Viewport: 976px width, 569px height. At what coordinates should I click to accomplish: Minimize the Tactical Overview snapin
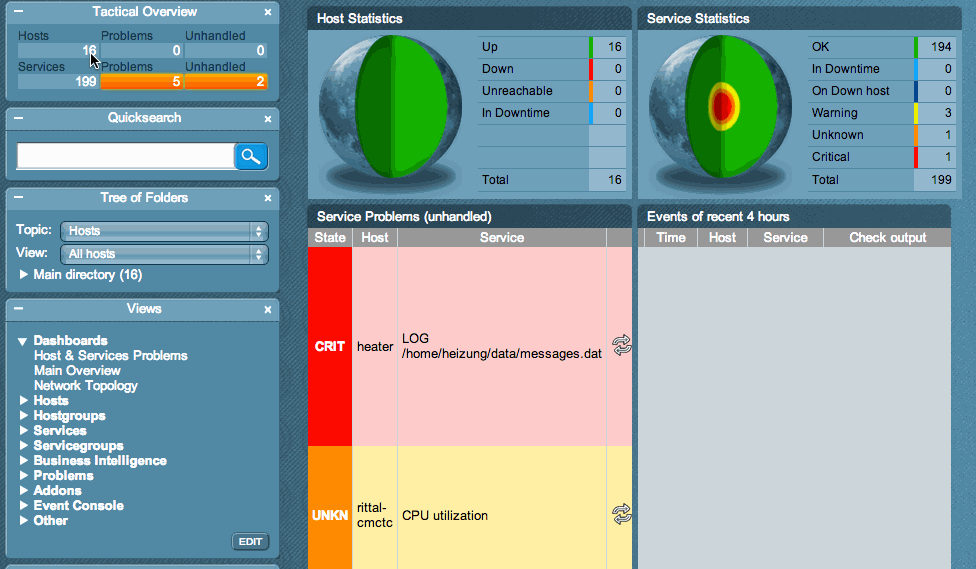19,11
